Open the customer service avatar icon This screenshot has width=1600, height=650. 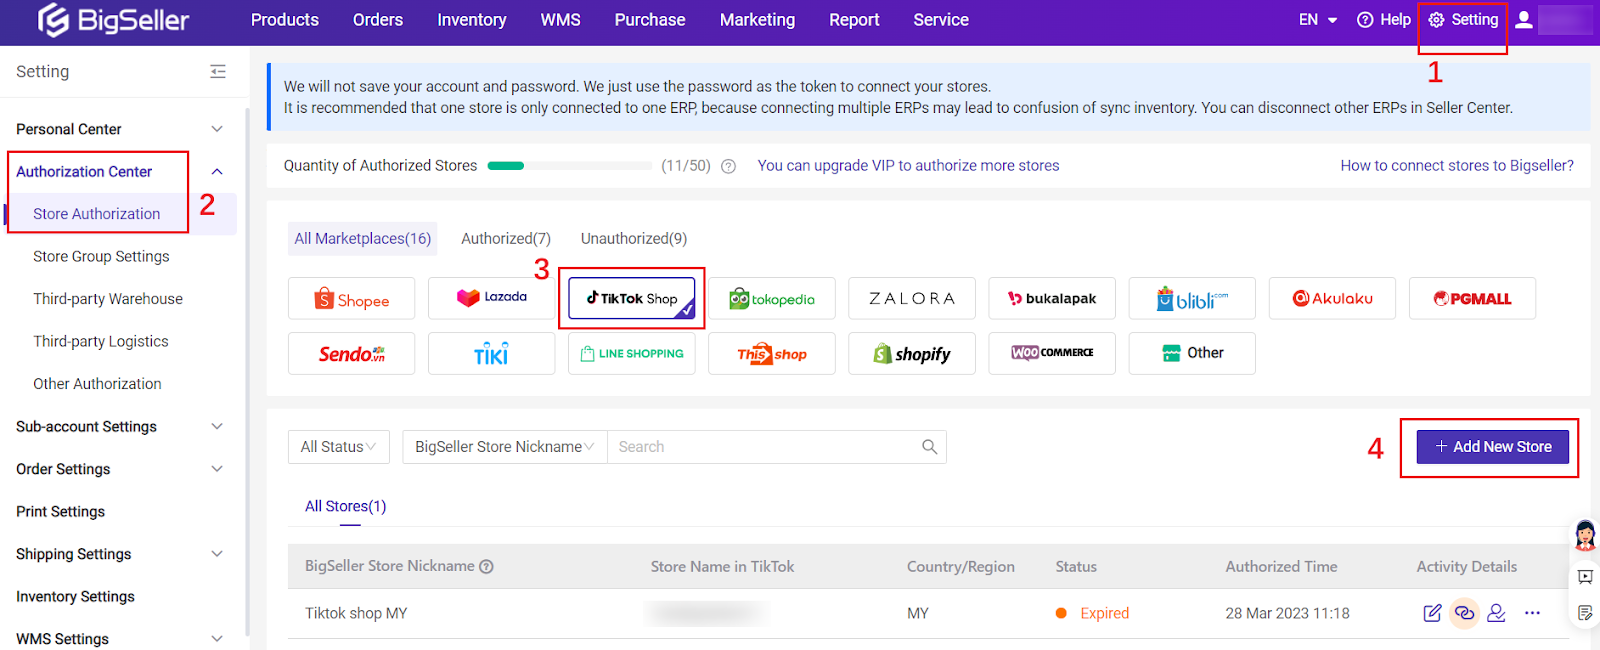point(1585,536)
